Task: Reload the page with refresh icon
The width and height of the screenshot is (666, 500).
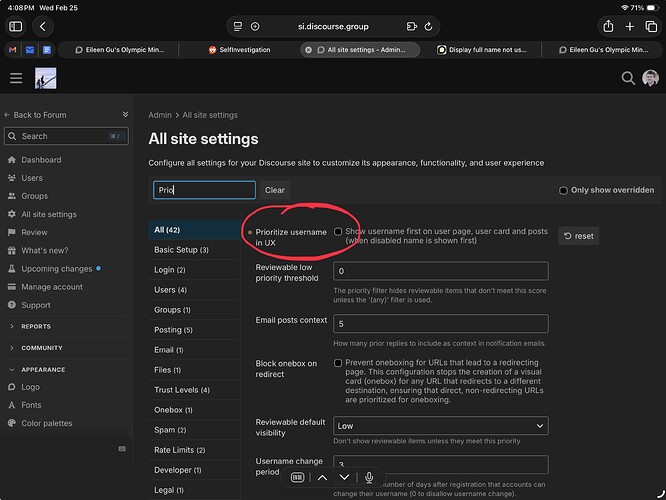Action: 428,26
